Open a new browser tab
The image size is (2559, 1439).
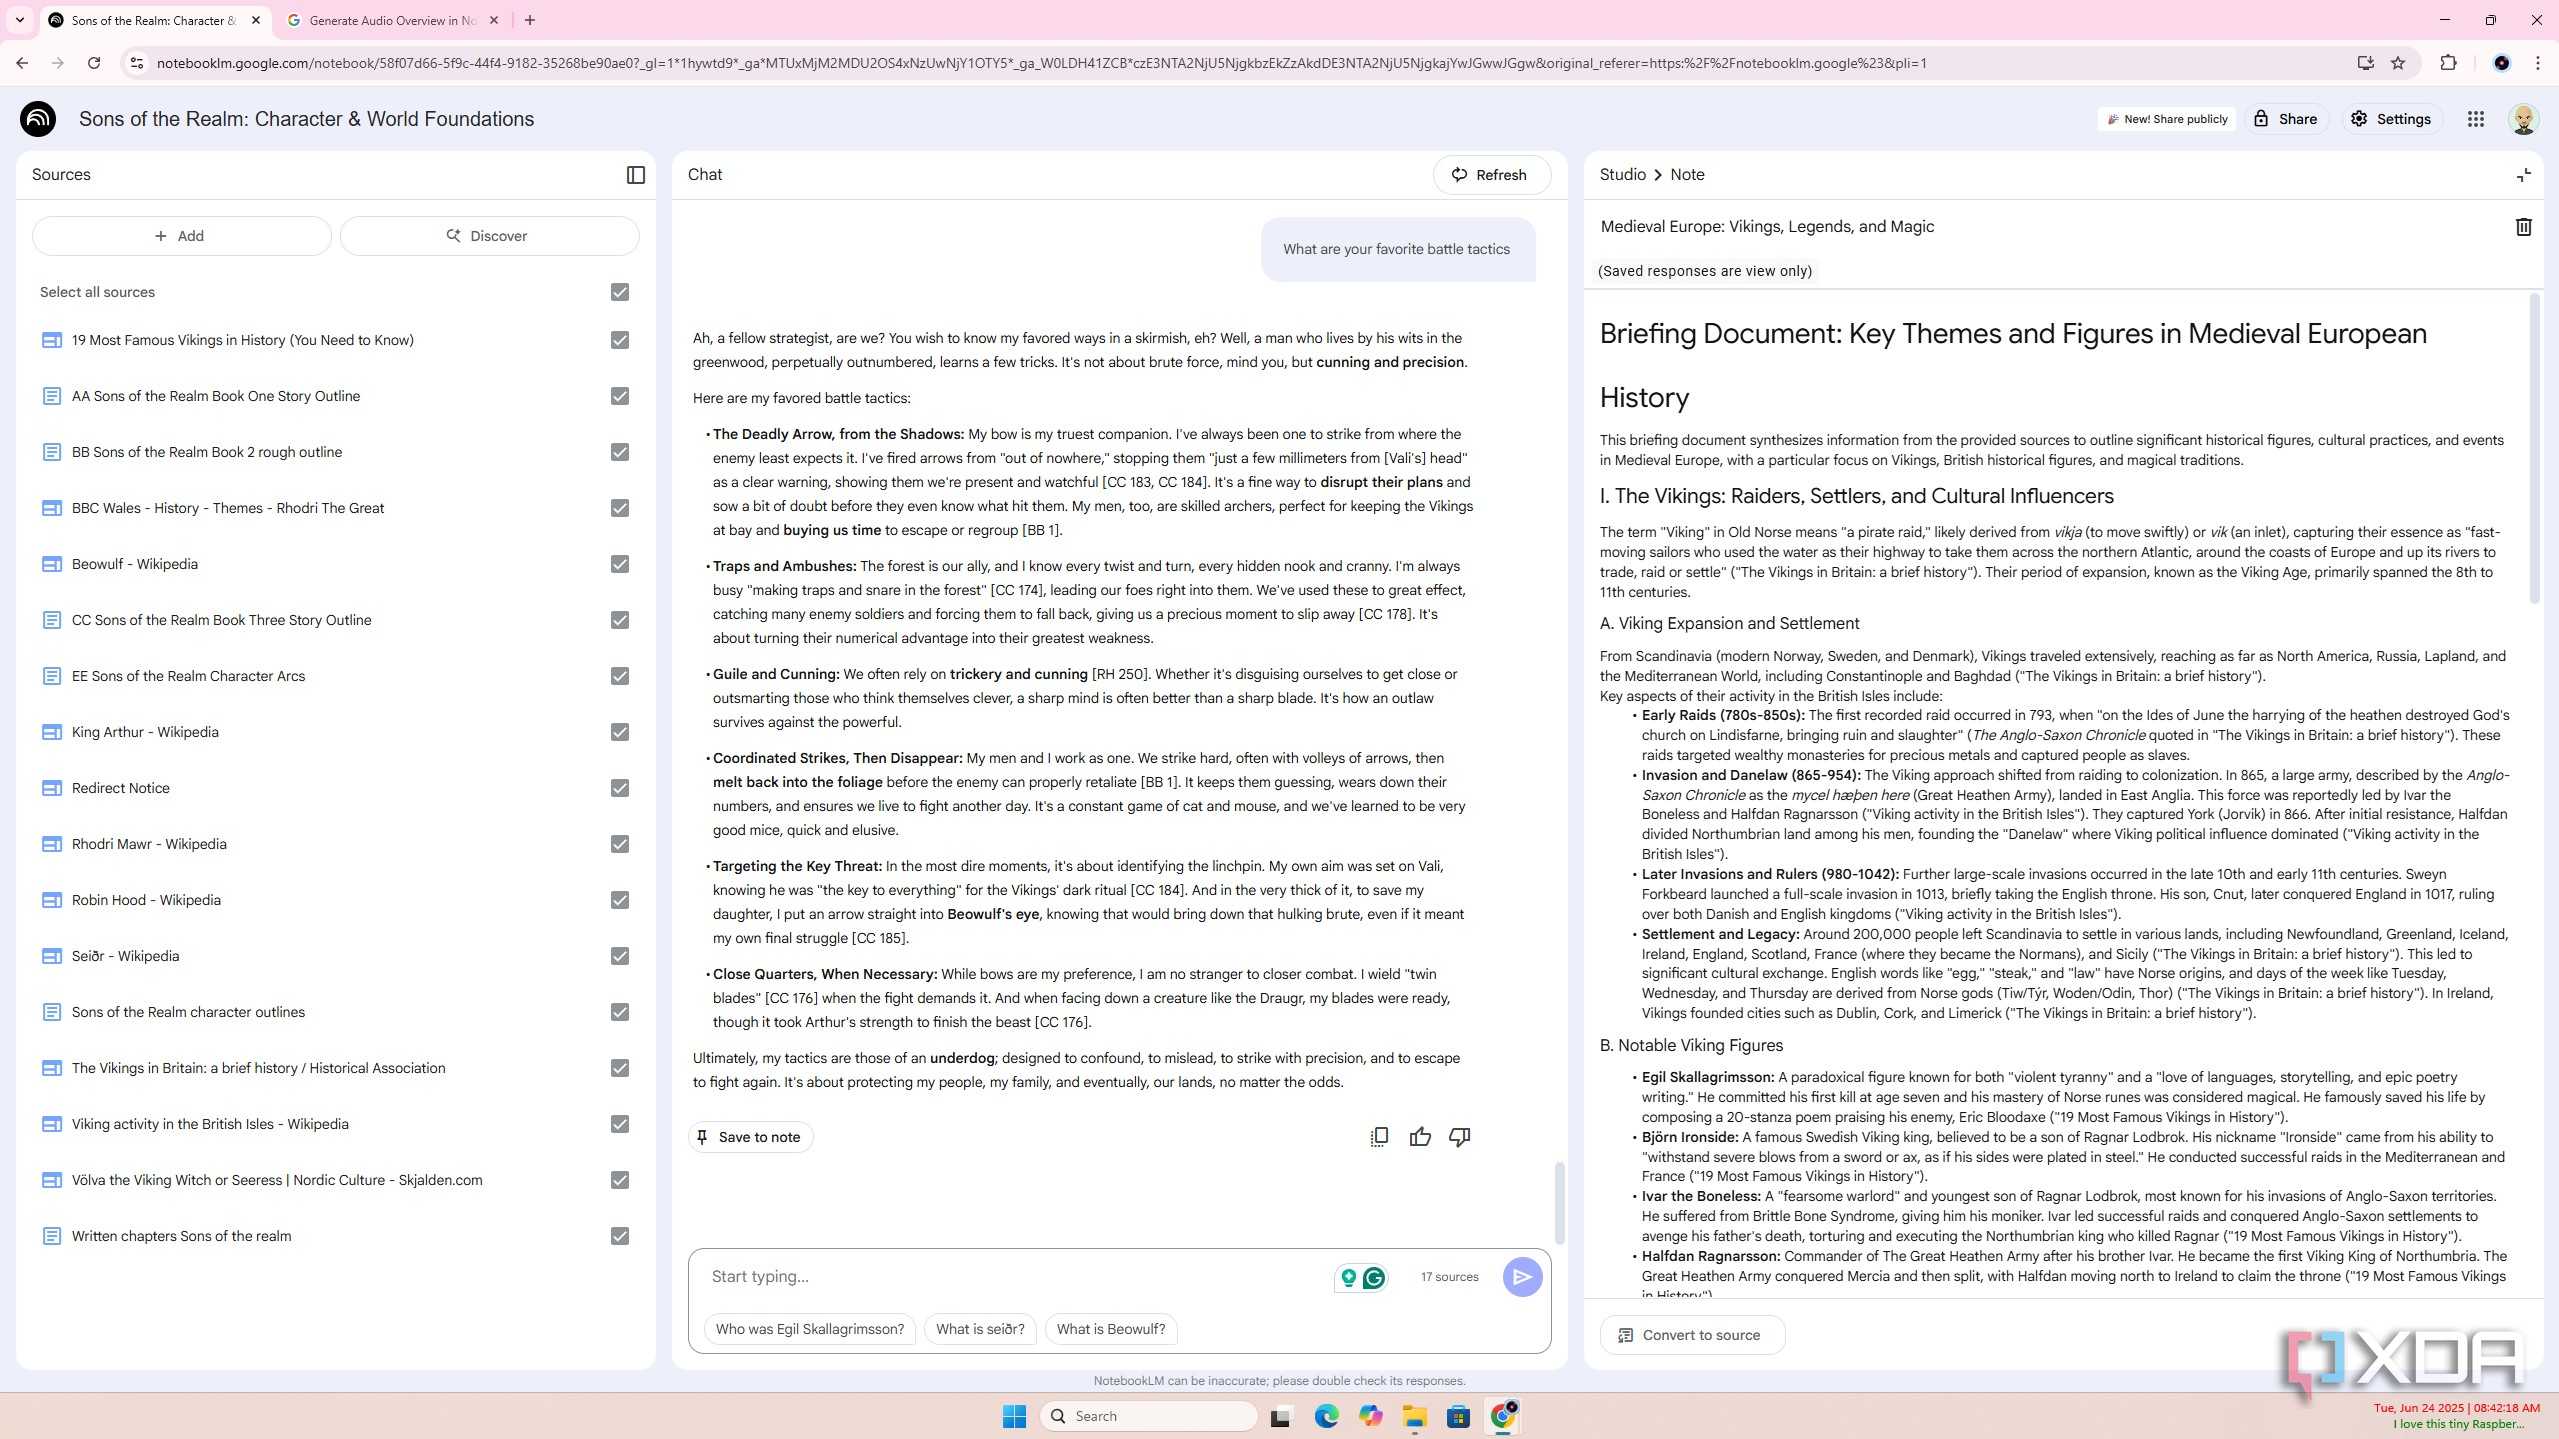[530, 20]
